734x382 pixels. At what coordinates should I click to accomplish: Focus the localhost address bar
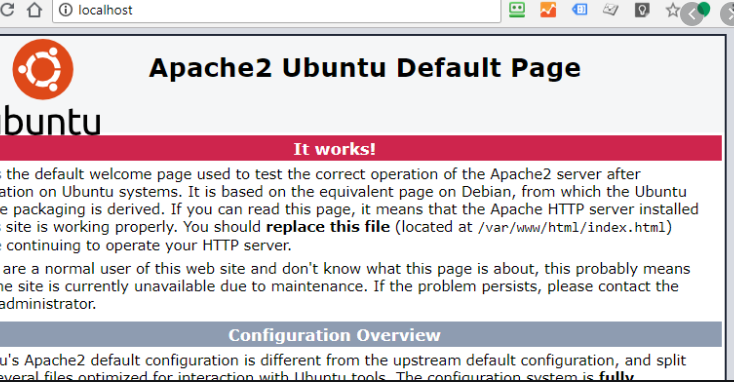pyautogui.click(x=277, y=10)
